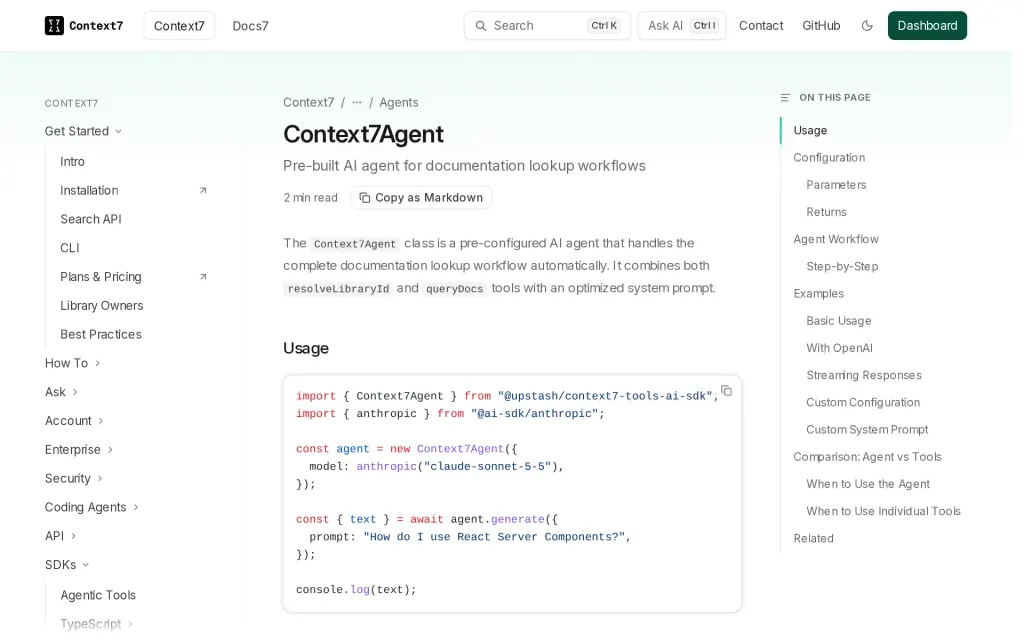Click Copy as Markdown button
The height and width of the screenshot is (640, 1024).
tap(421, 198)
